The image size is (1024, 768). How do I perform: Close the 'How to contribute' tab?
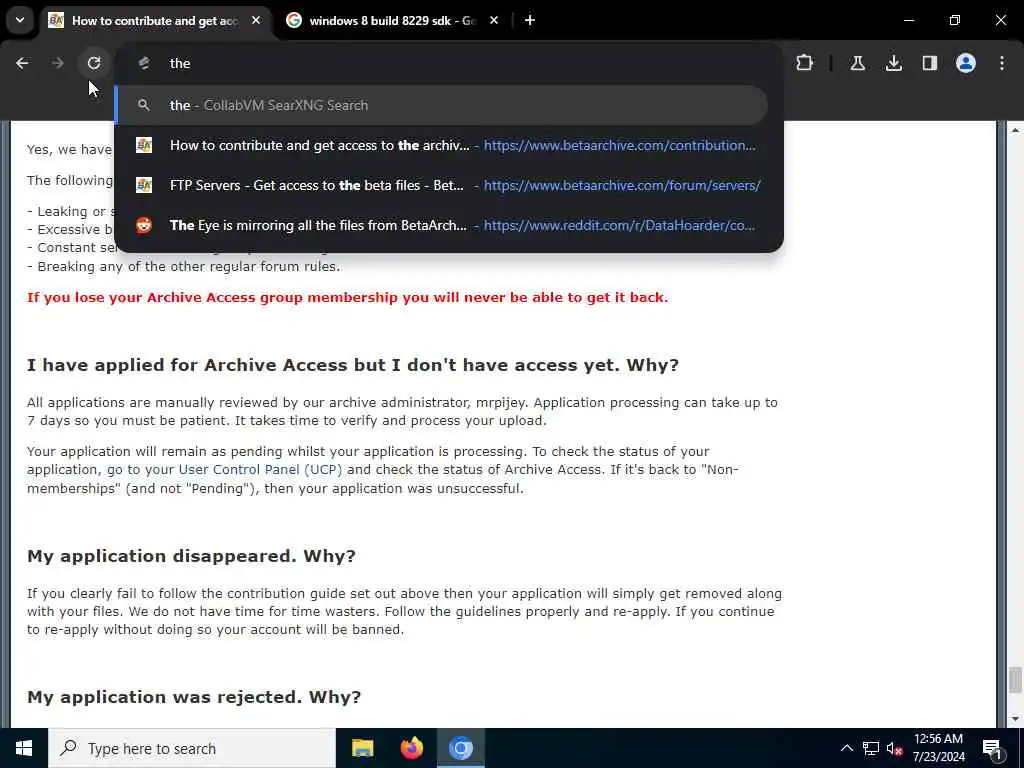pyautogui.click(x=256, y=20)
